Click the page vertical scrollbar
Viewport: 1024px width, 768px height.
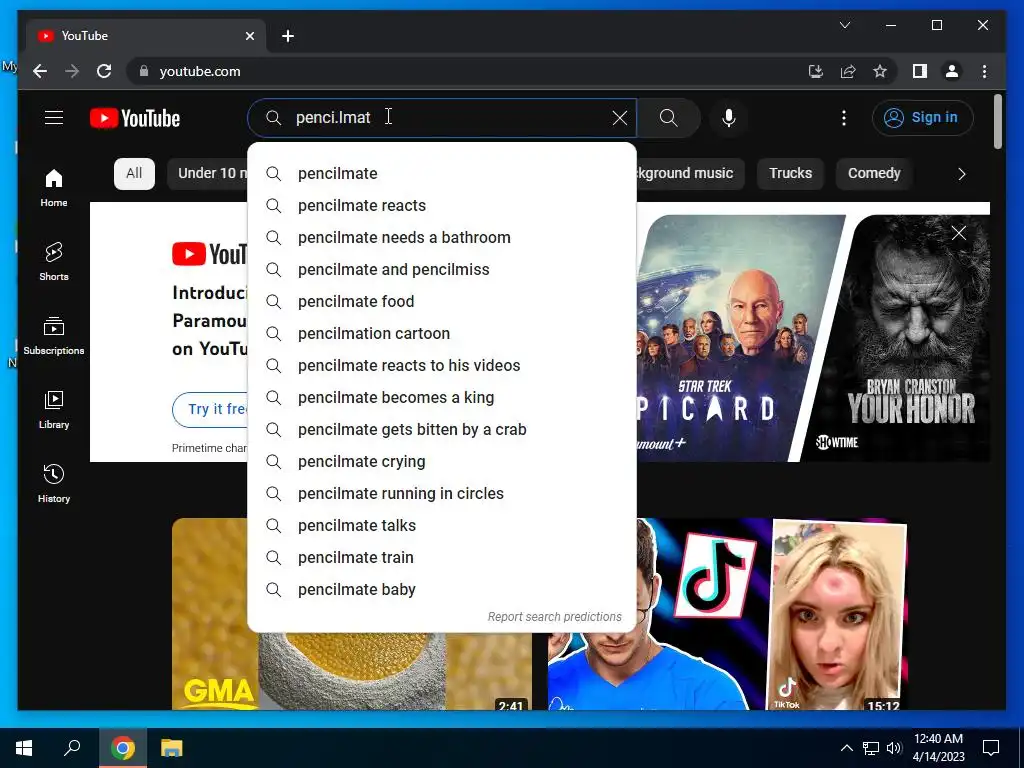[x=997, y=121]
